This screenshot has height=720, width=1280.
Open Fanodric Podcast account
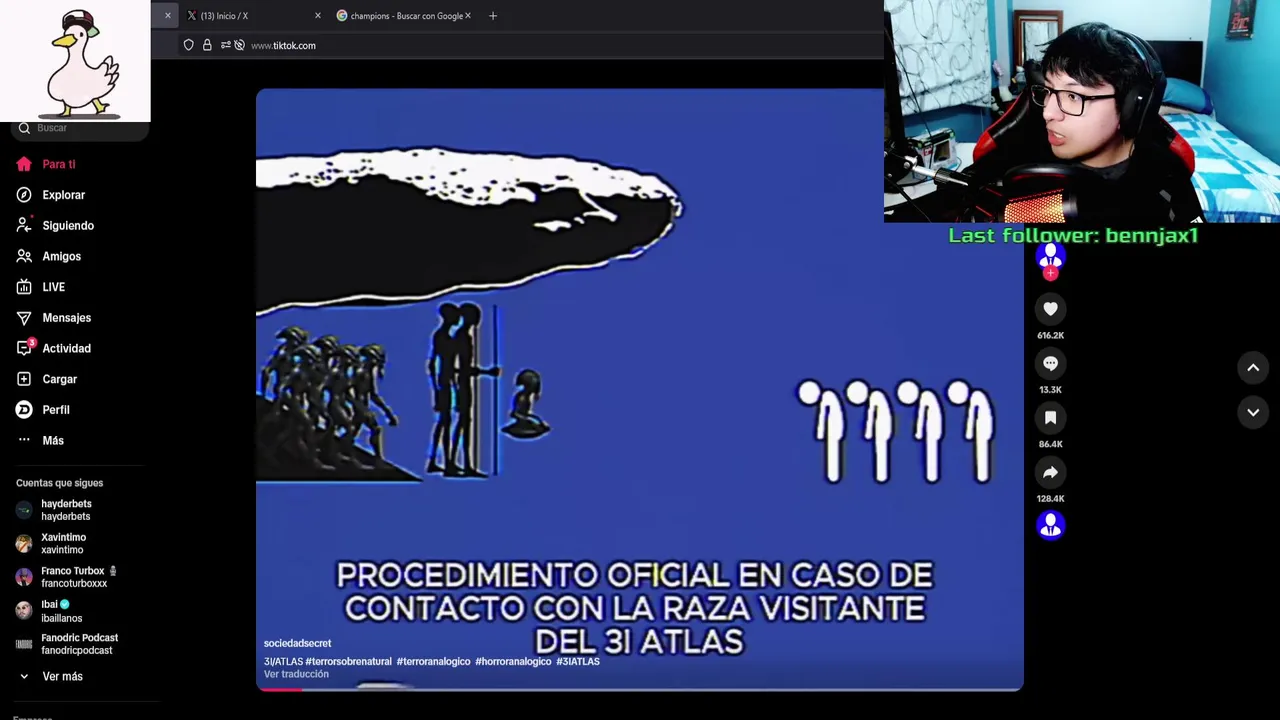click(x=79, y=644)
